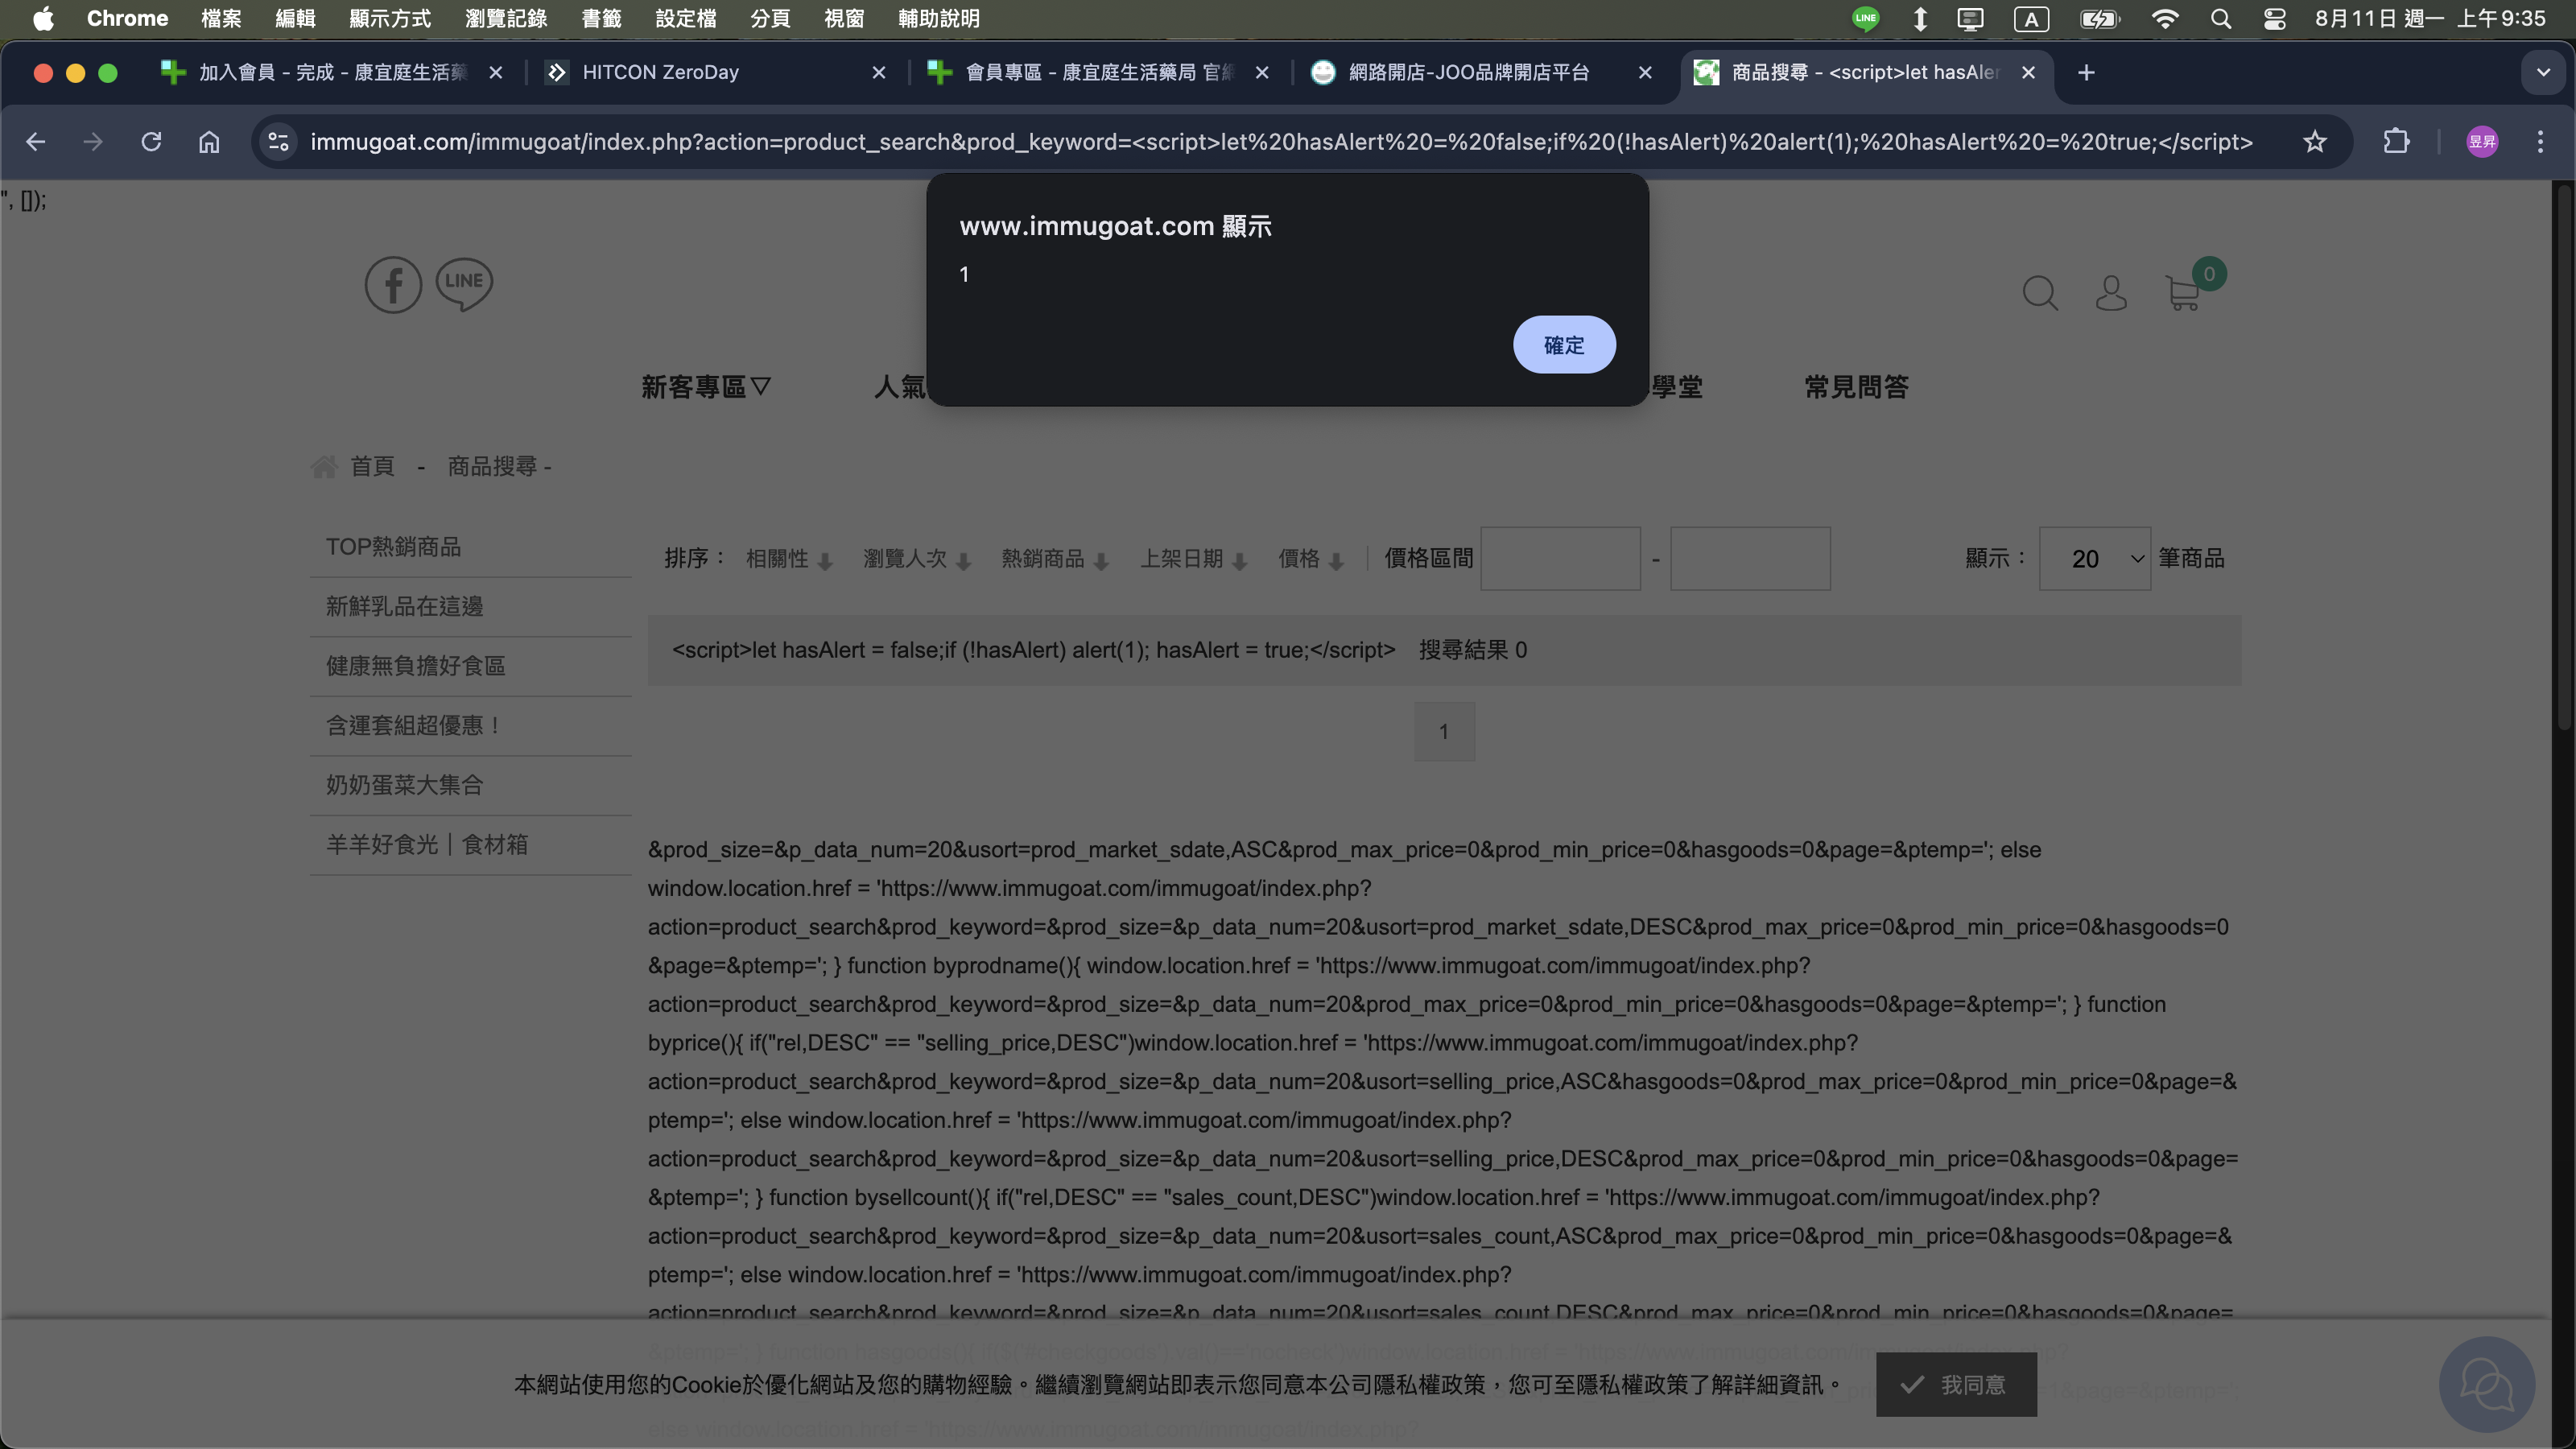Open a new tab with plus button
This screenshot has width=2576, height=1449.
click(2086, 72)
